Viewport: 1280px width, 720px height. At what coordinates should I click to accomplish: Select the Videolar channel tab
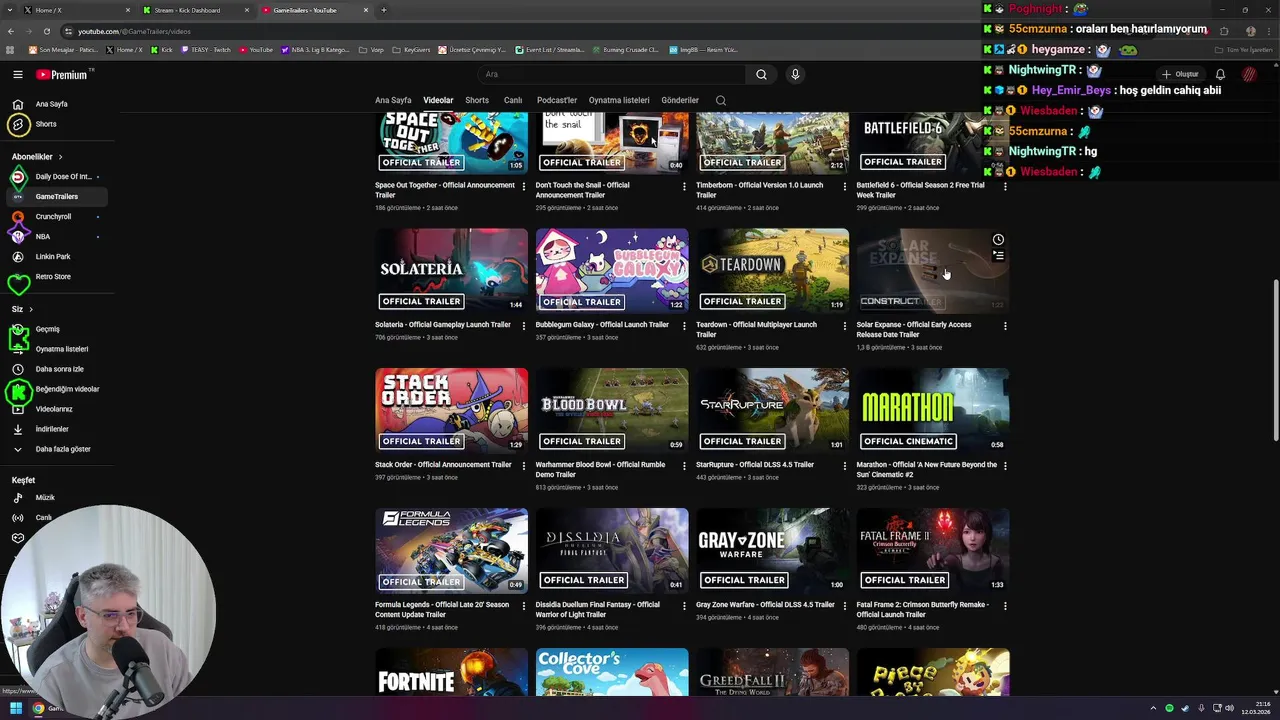[438, 100]
